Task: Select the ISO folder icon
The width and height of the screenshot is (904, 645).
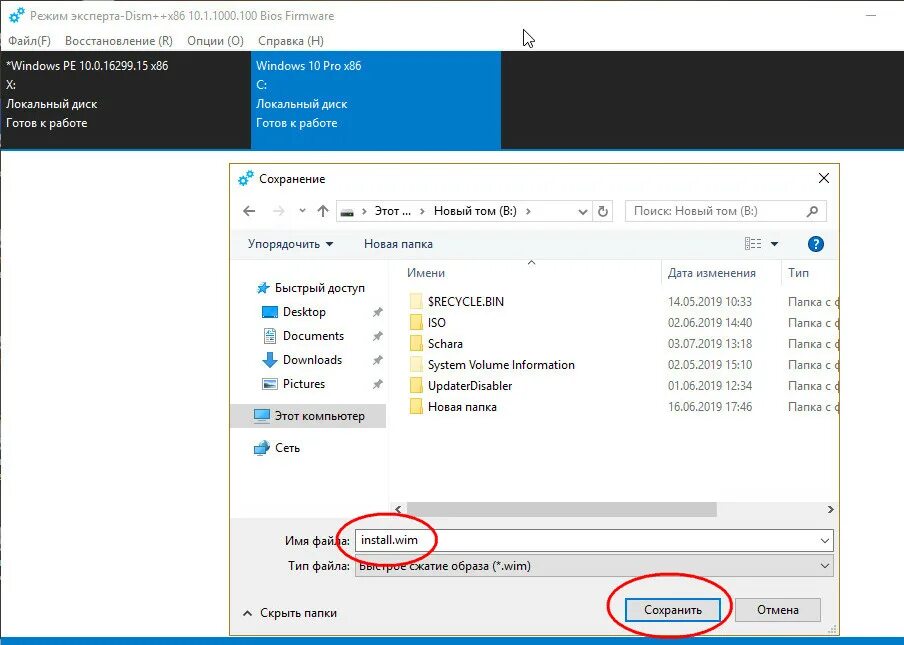Action: tap(416, 322)
